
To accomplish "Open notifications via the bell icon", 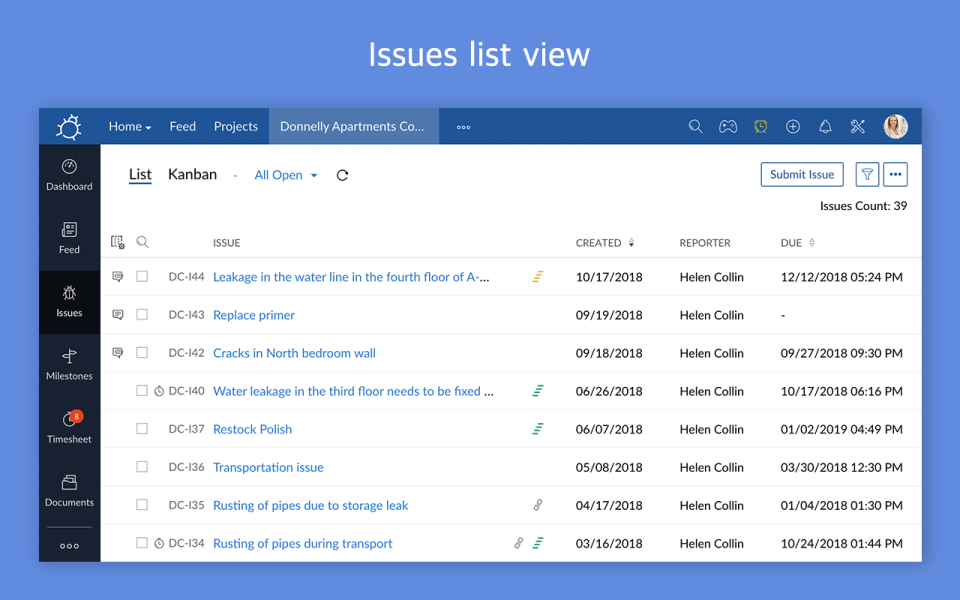I will point(825,126).
